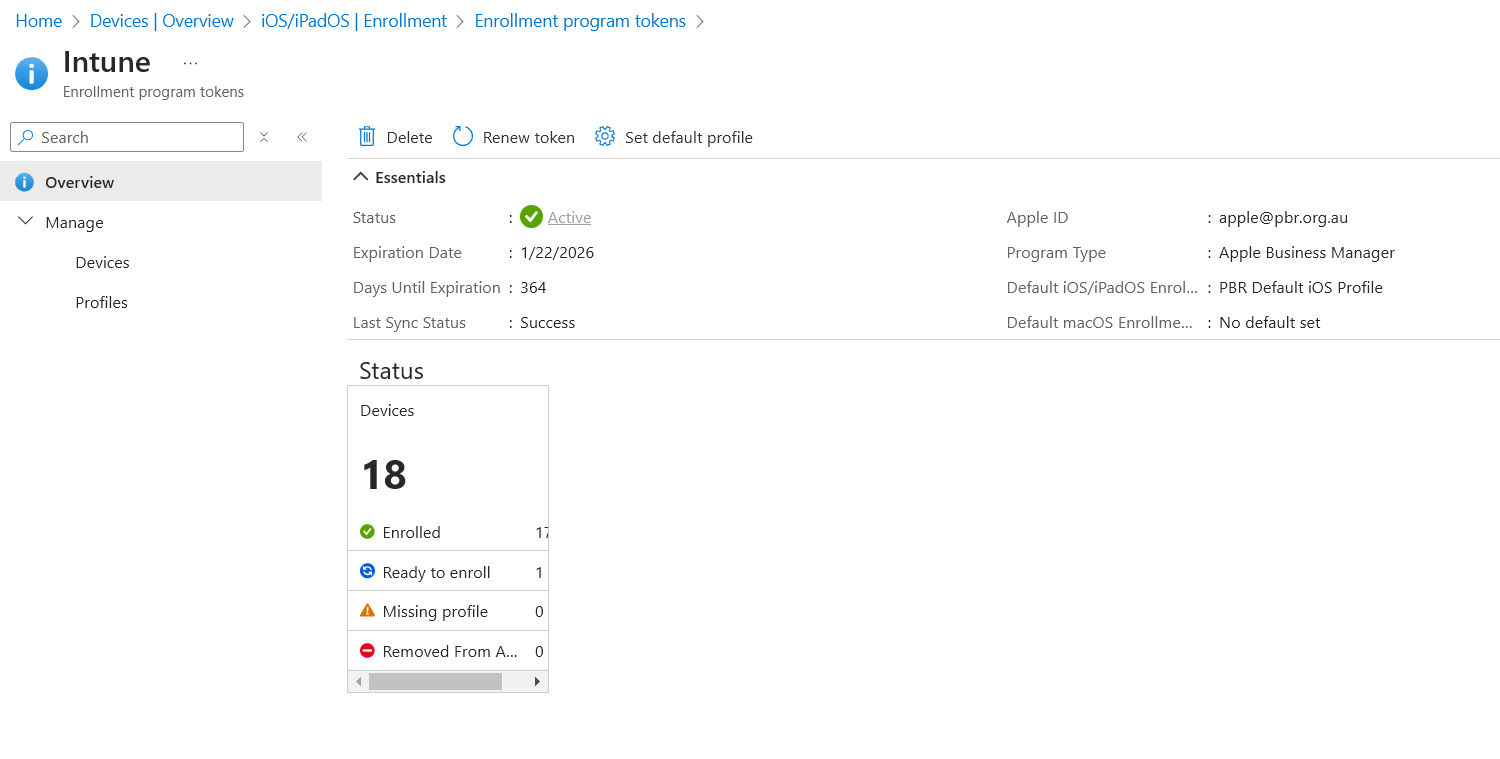The height and width of the screenshot is (759, 1500).
Task: Click the Default iOS/iPadOS Enrol... label
Action: point(1102,287)
